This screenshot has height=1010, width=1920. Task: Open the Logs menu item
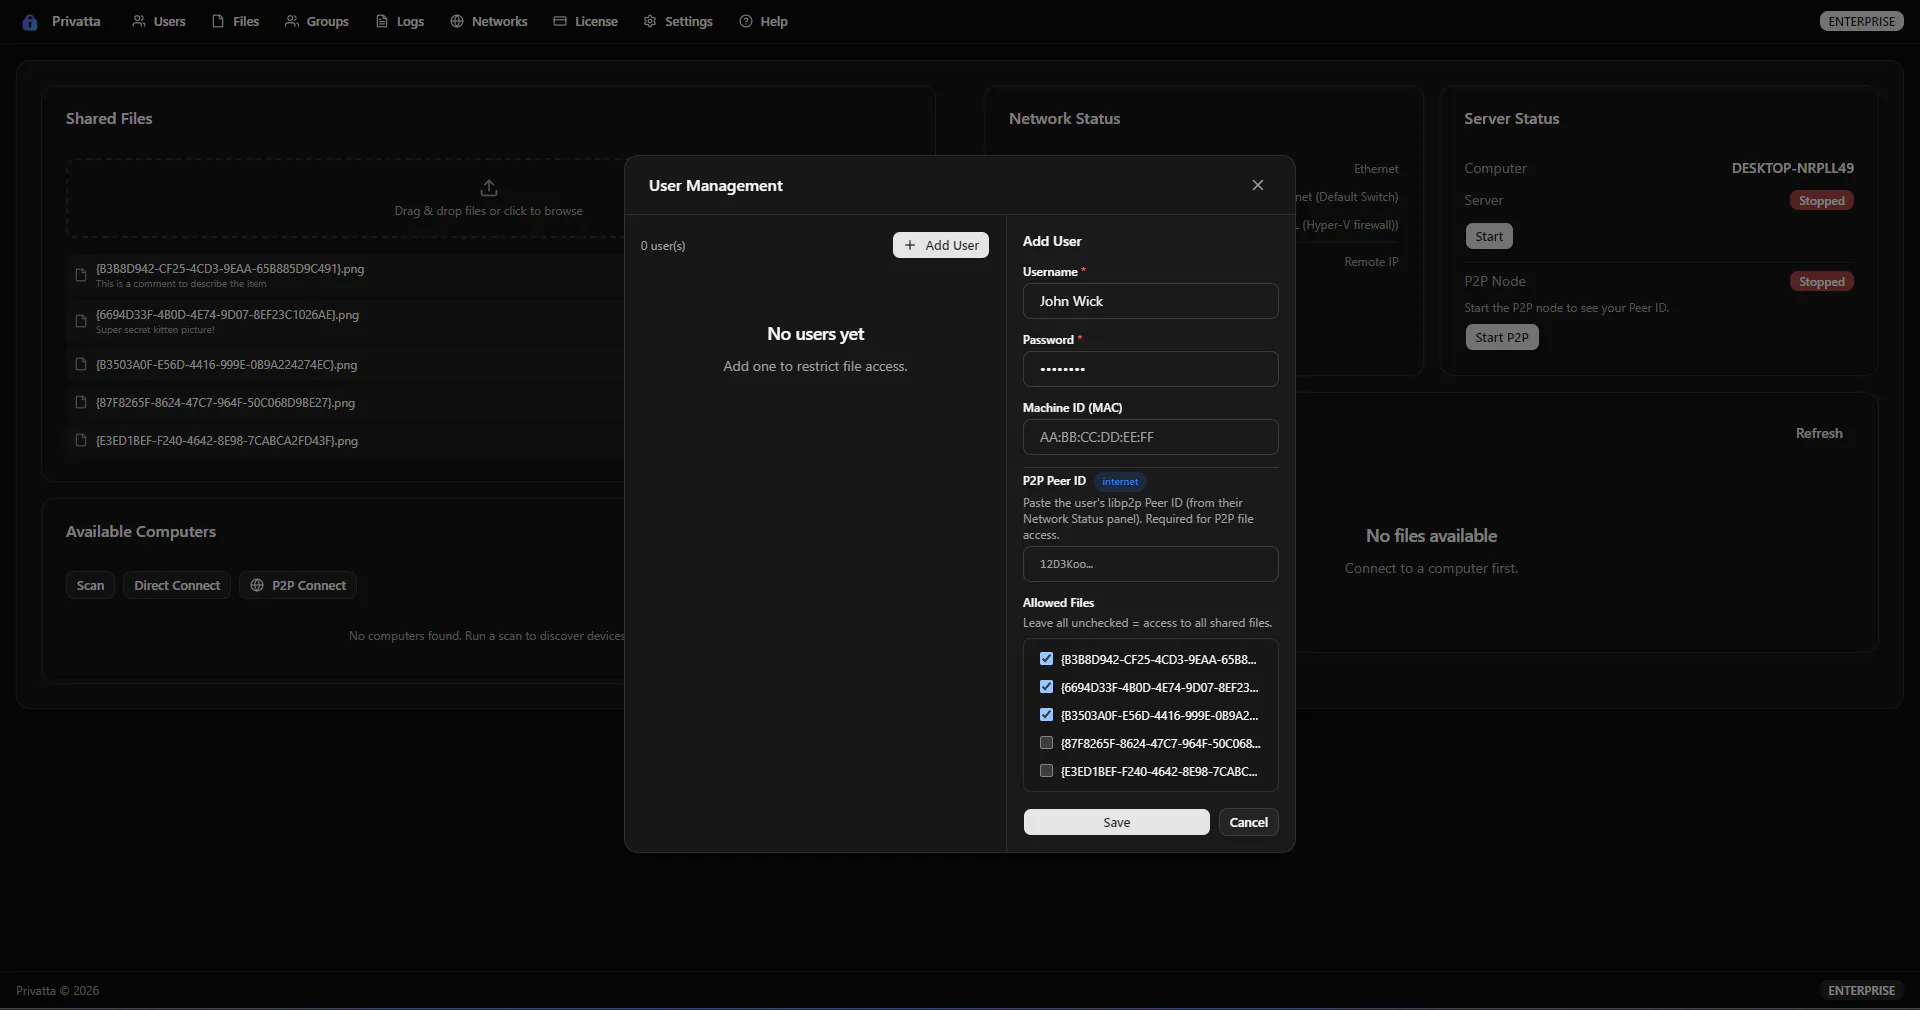pyautogui.click(x=400, y=21)
